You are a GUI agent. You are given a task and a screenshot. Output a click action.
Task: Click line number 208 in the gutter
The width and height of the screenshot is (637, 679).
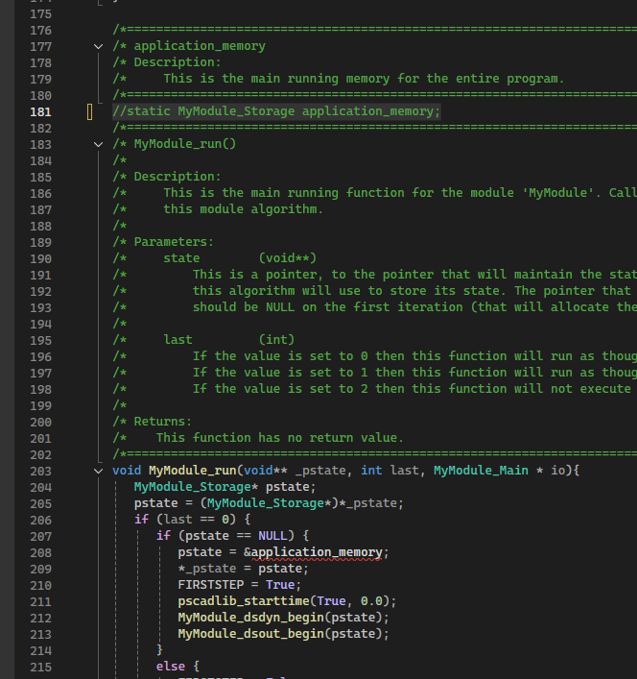[x=41, y=552]
